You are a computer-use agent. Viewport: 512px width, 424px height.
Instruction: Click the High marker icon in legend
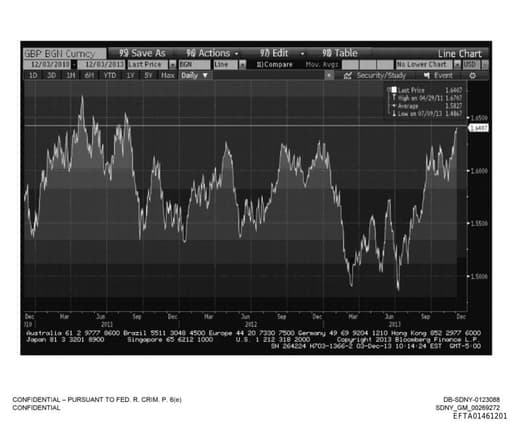point(394,98)
